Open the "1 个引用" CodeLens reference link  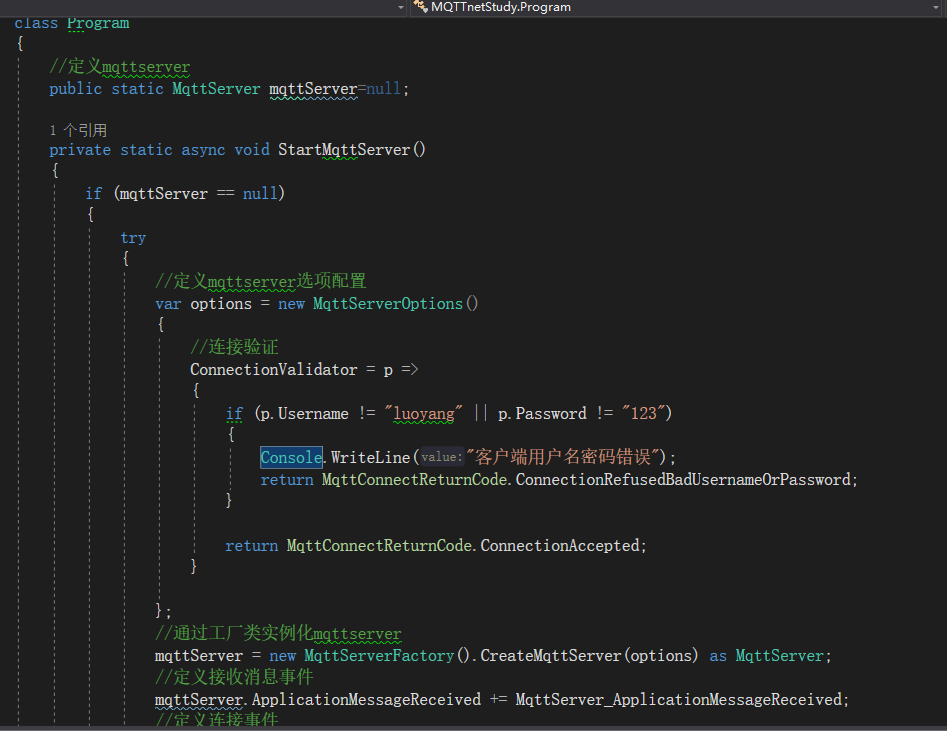78,130
